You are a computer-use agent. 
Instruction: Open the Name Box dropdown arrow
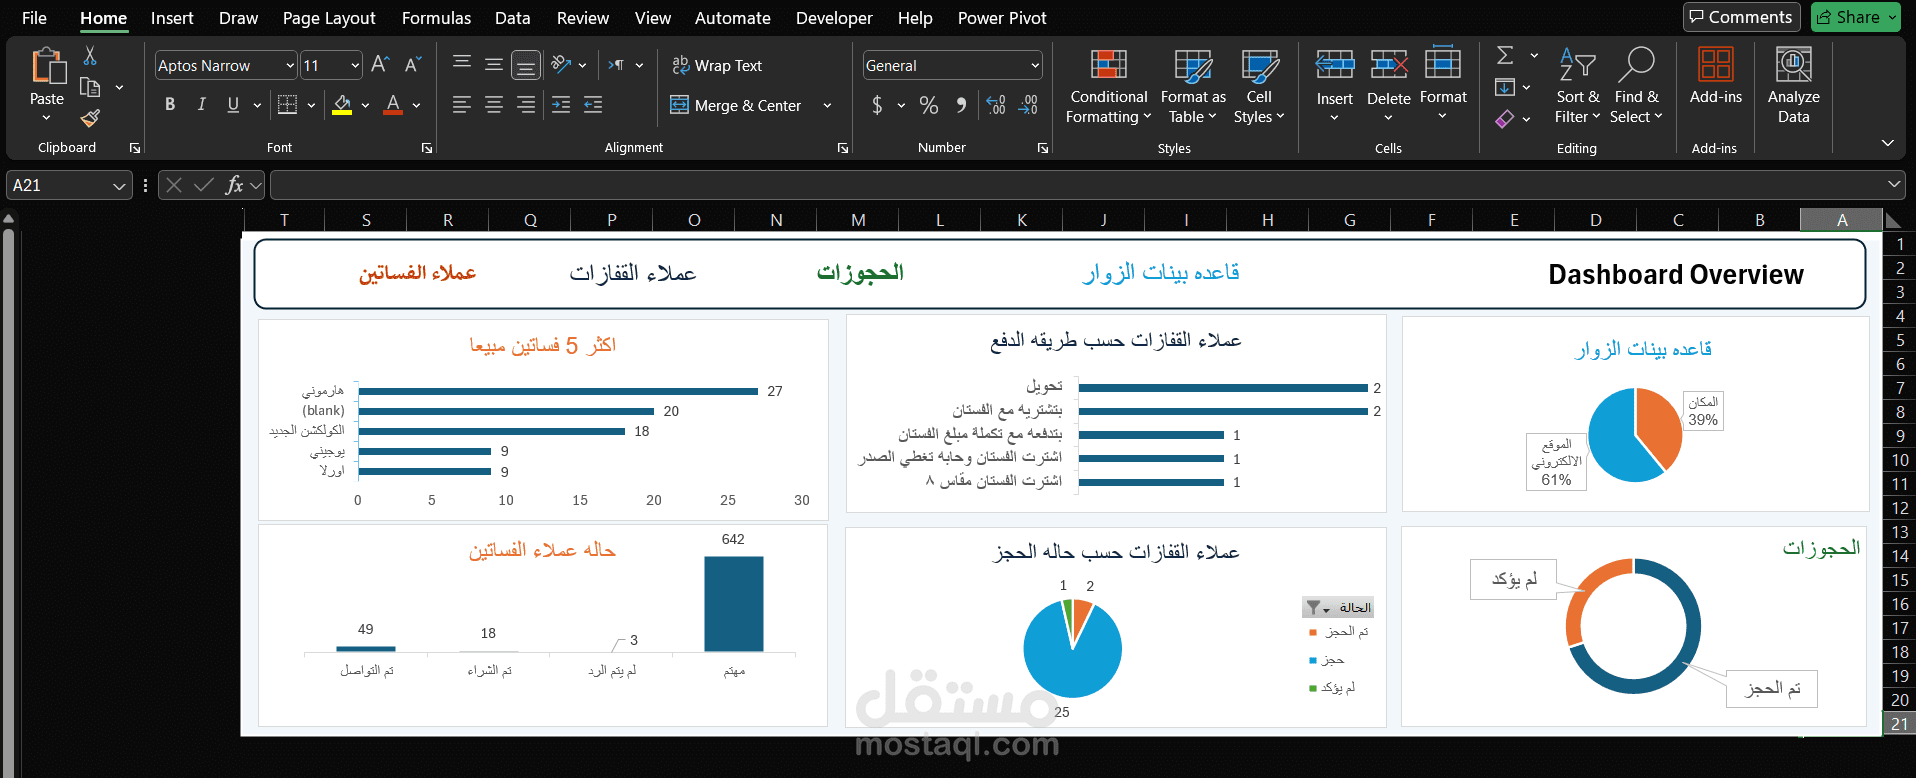(119, 186)
